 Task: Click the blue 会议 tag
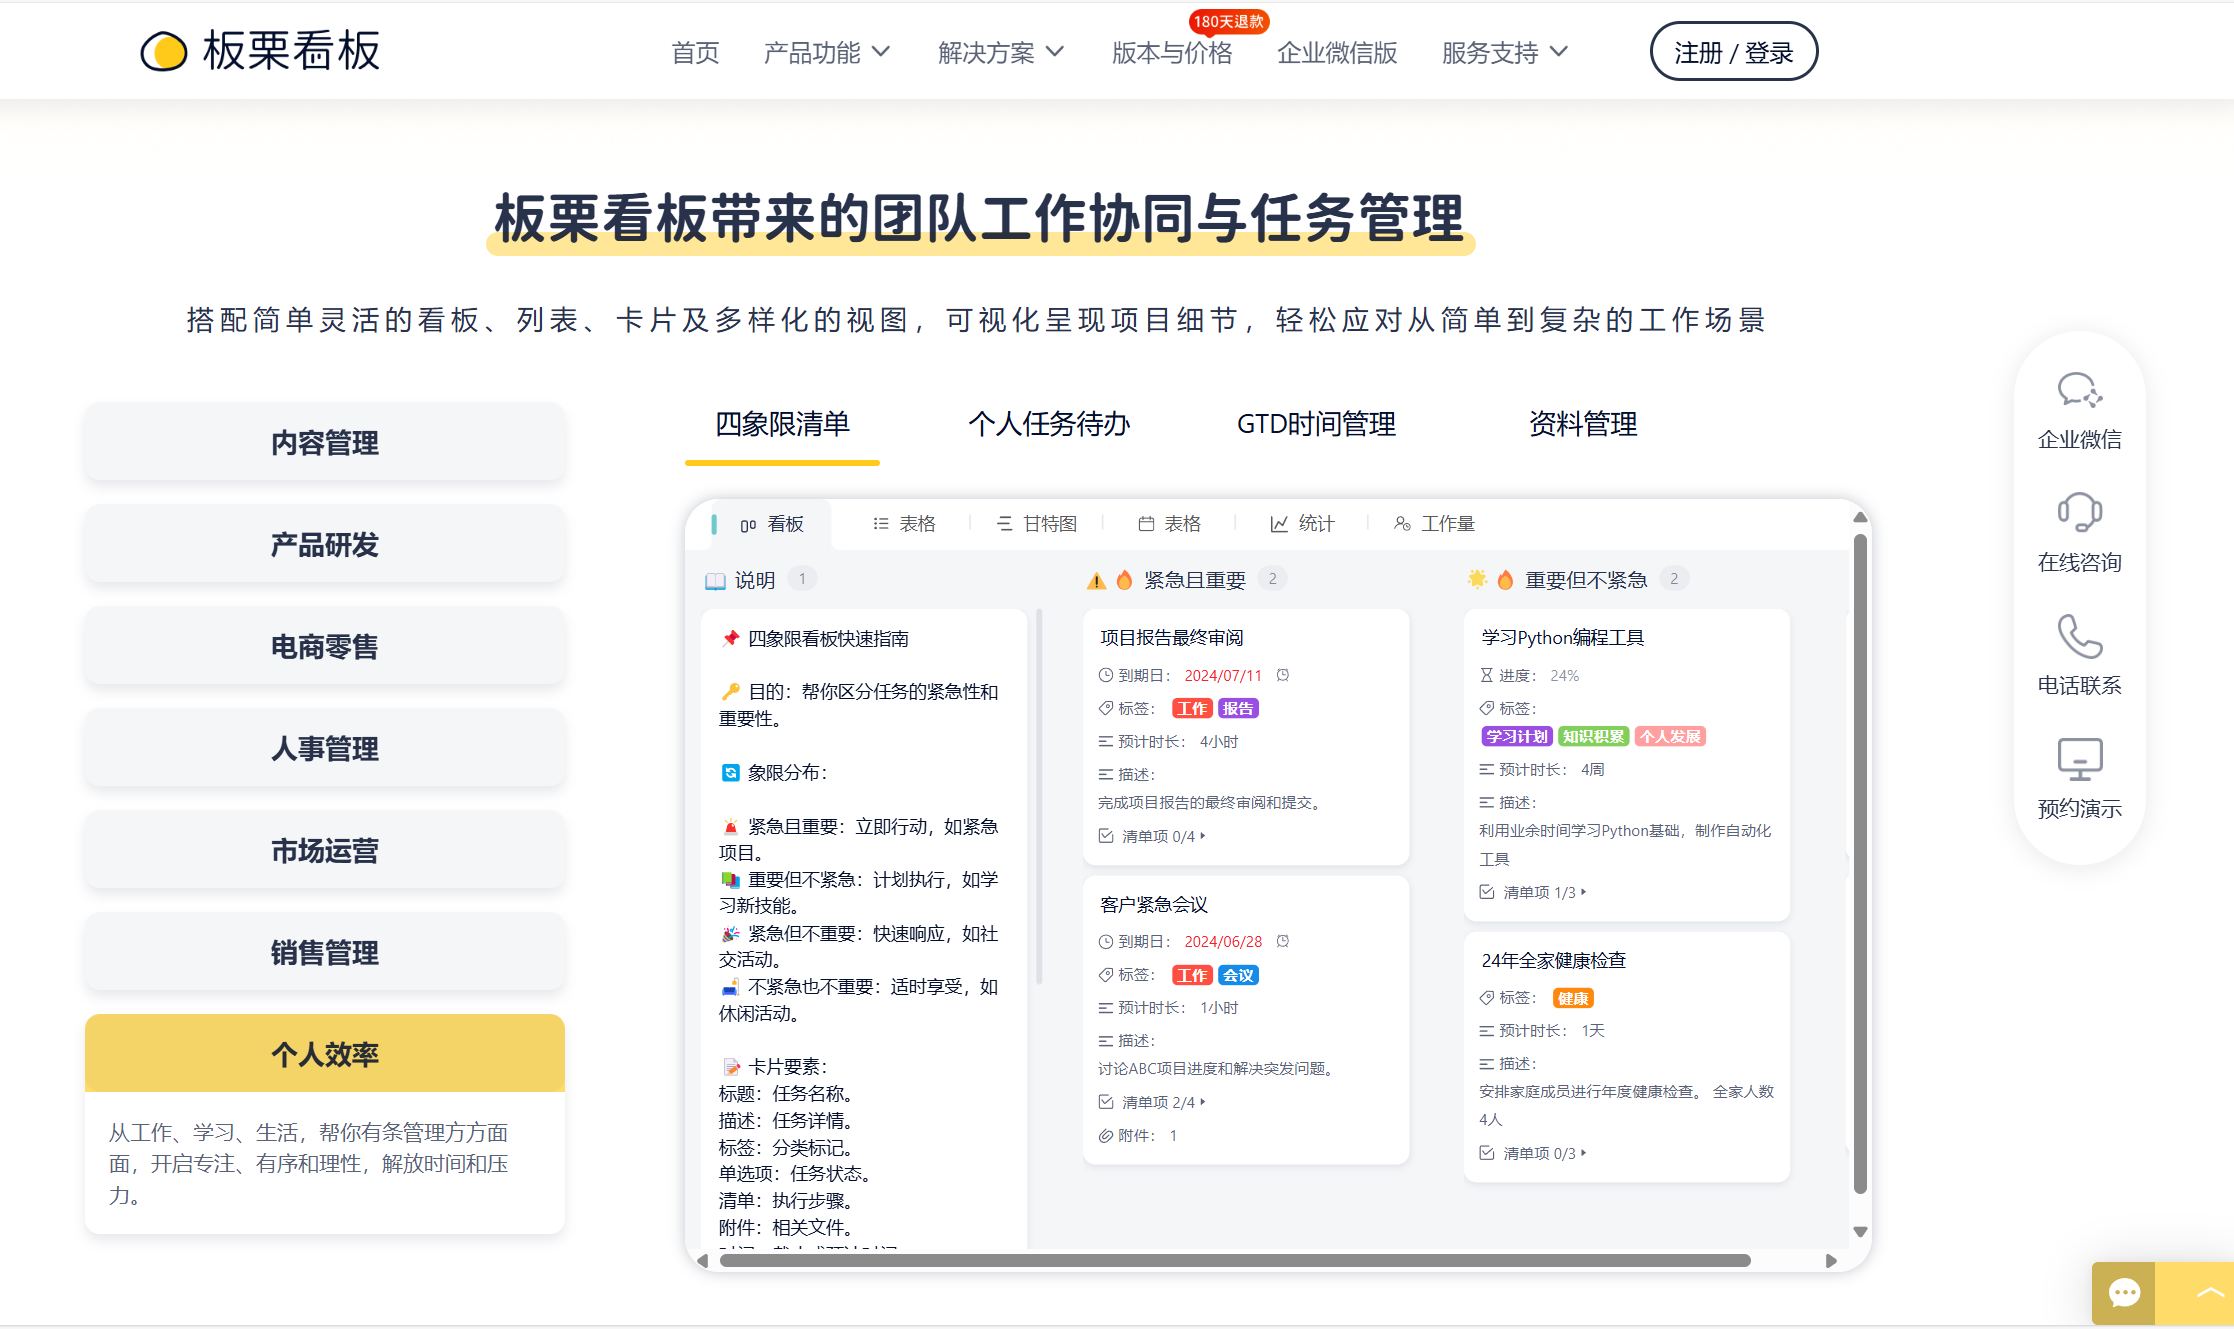pos(1238,975)
